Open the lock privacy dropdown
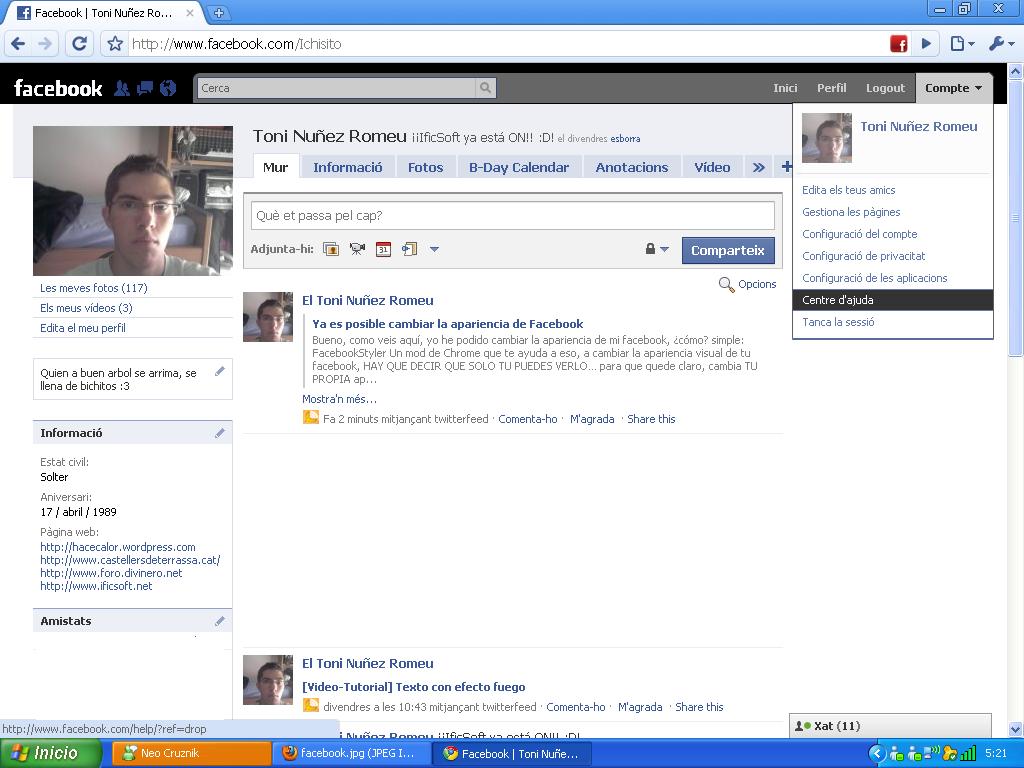This screenshot has width=1024, height=768. coord(657,249)
